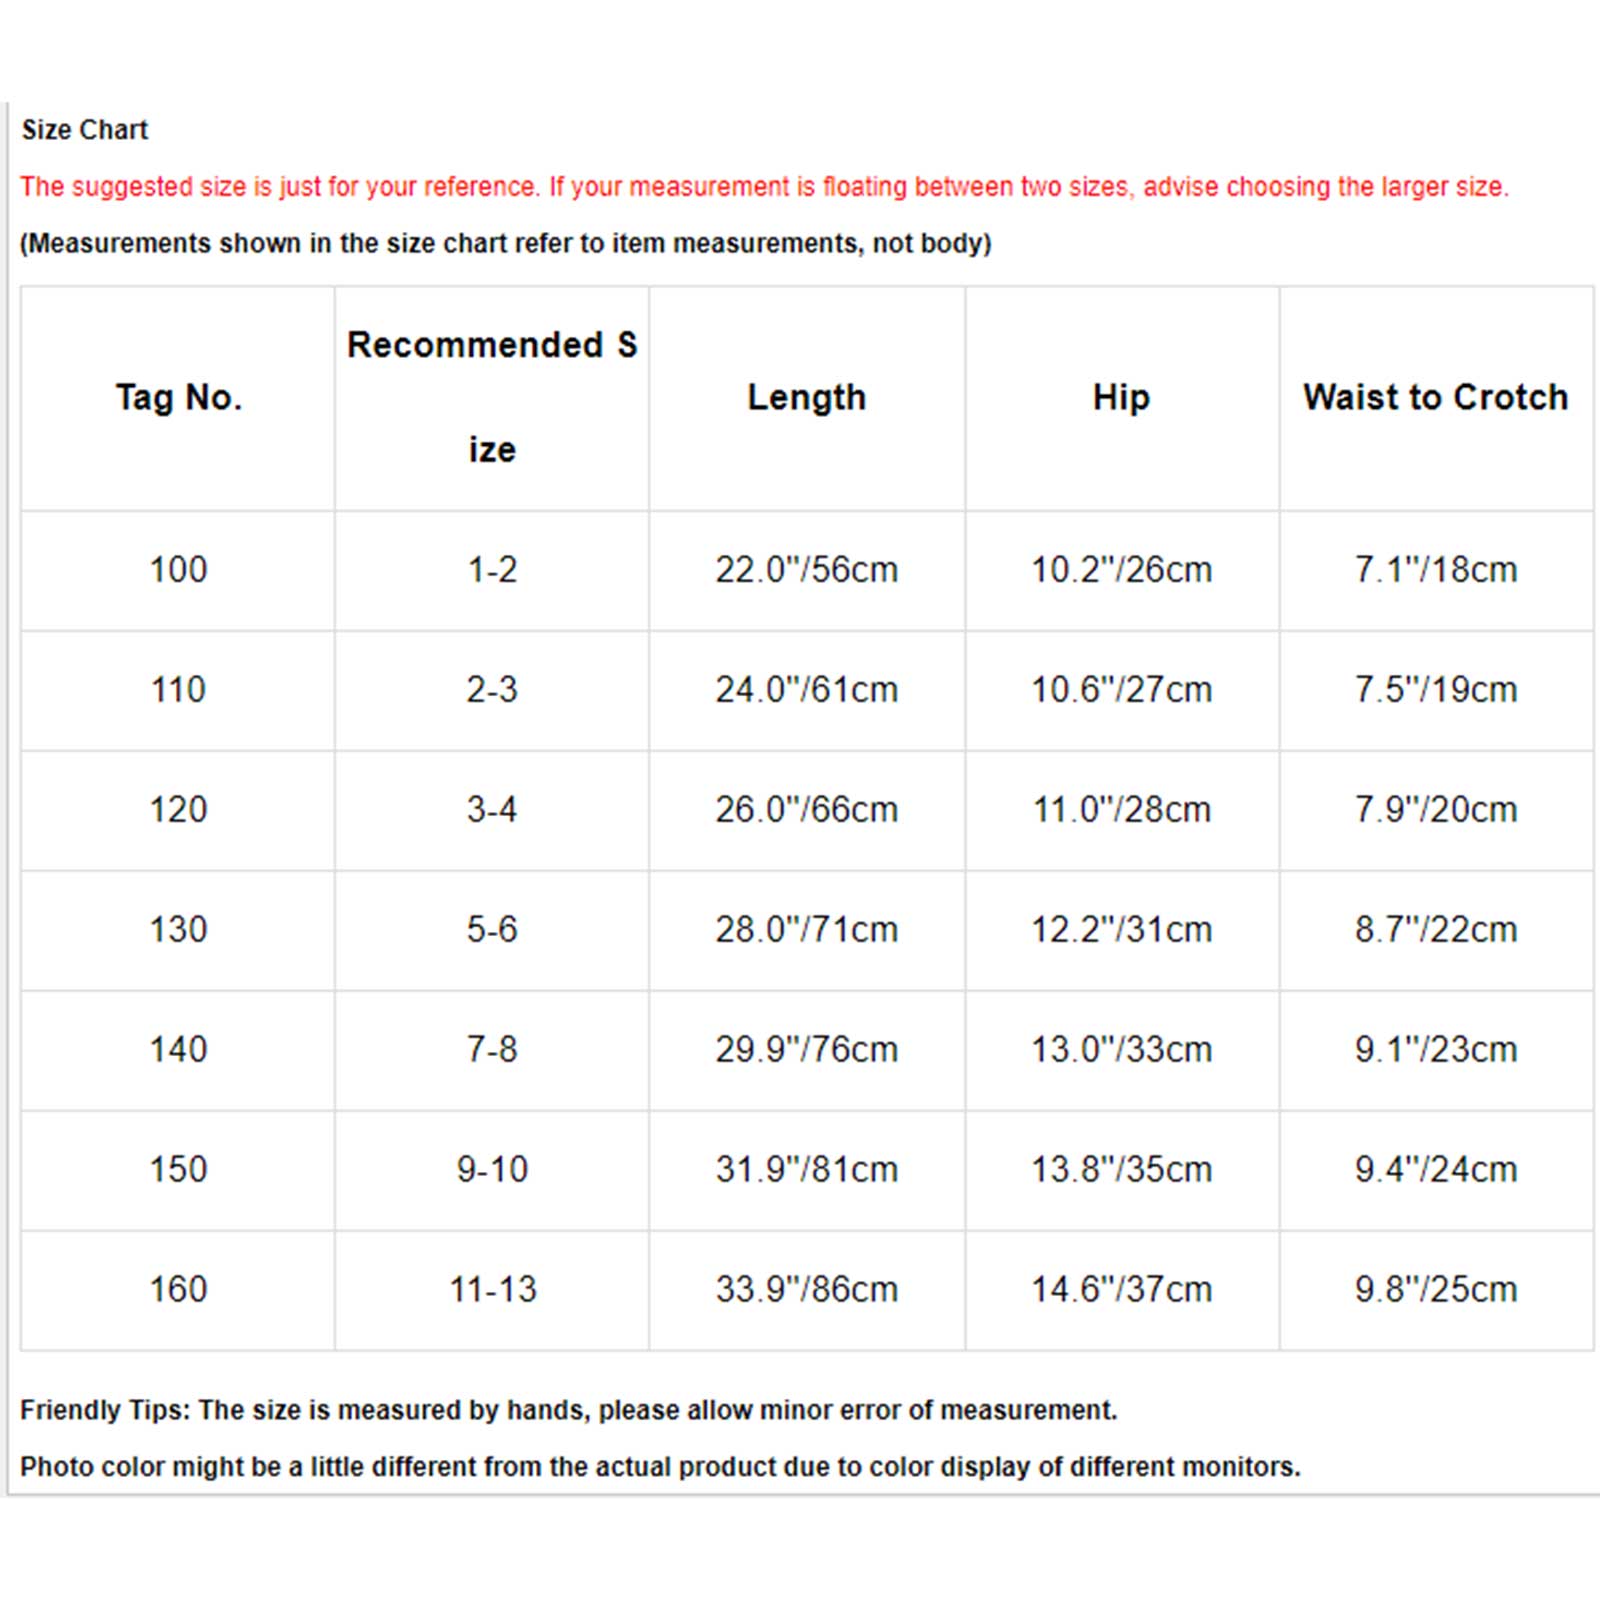Select the tag number 100 cell
Screen dimensions: 1600x1600
pyautogui.click(x=178, y=570)
